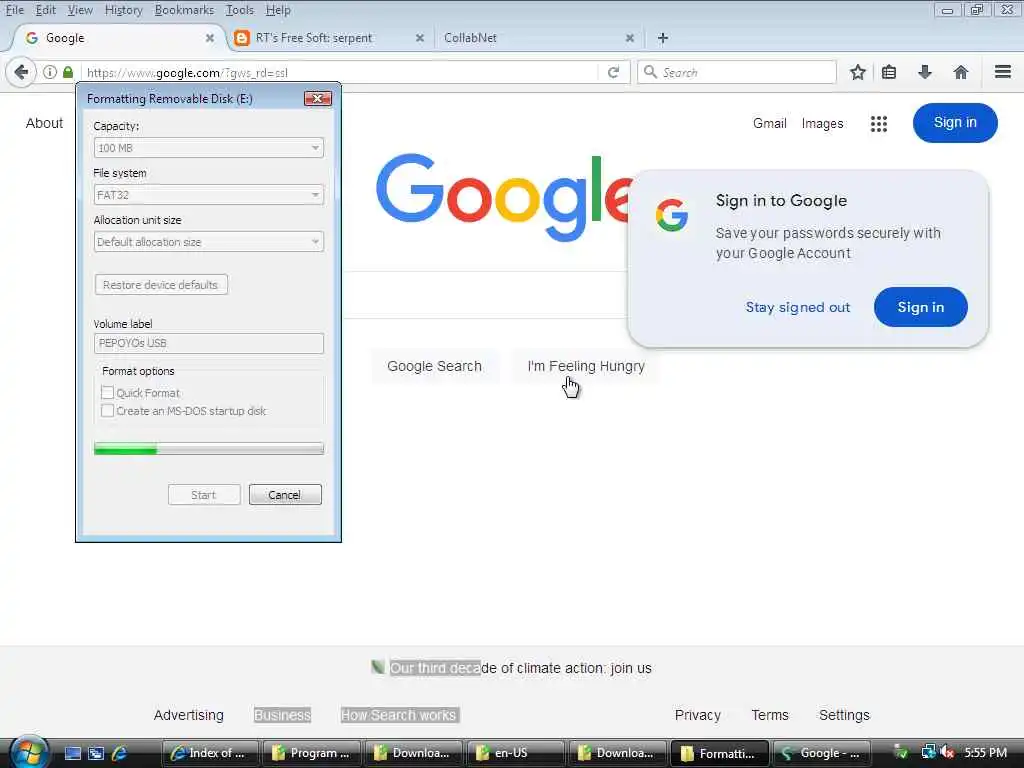Click the green padlock security icon
Viewport: 1024px width, 768px height.
[68, 72]
